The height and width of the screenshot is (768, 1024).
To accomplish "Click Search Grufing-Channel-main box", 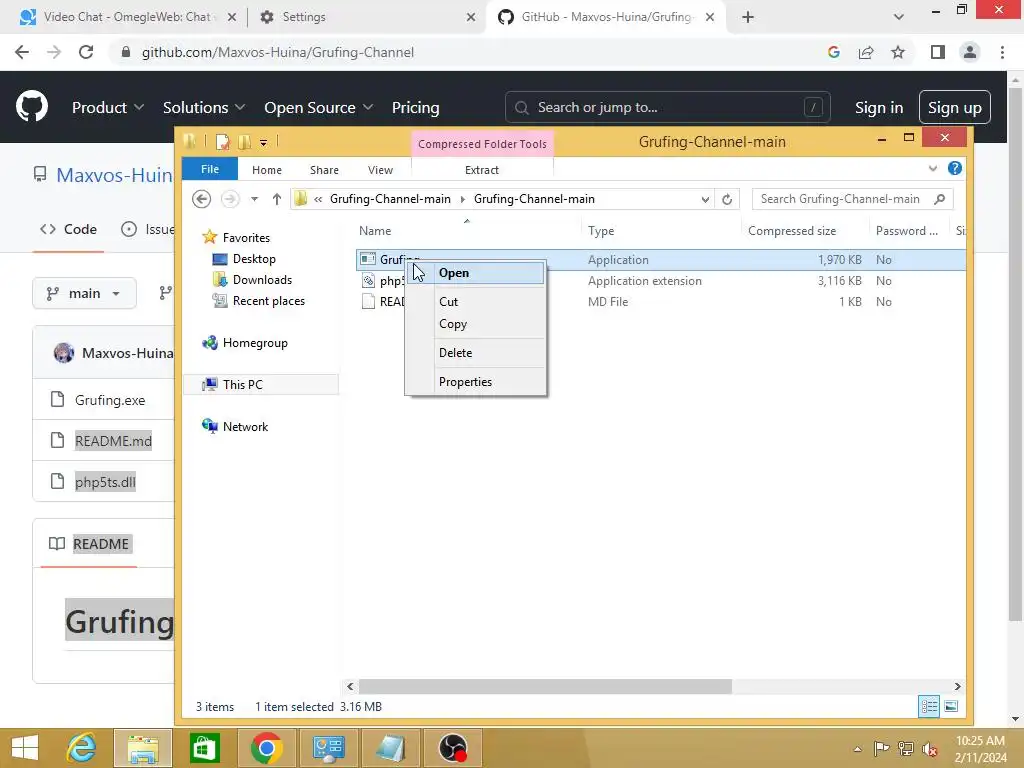I will 852,199.
